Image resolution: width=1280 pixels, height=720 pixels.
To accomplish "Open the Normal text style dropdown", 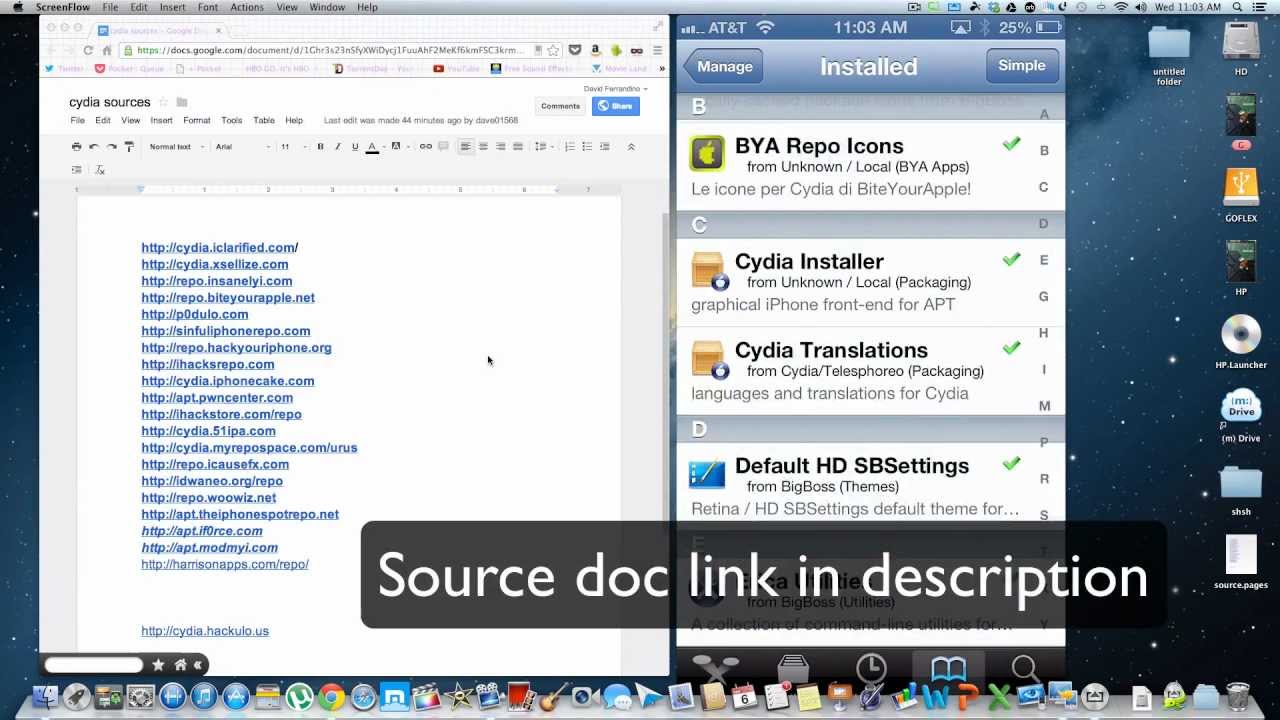I will tap(177, 147).
